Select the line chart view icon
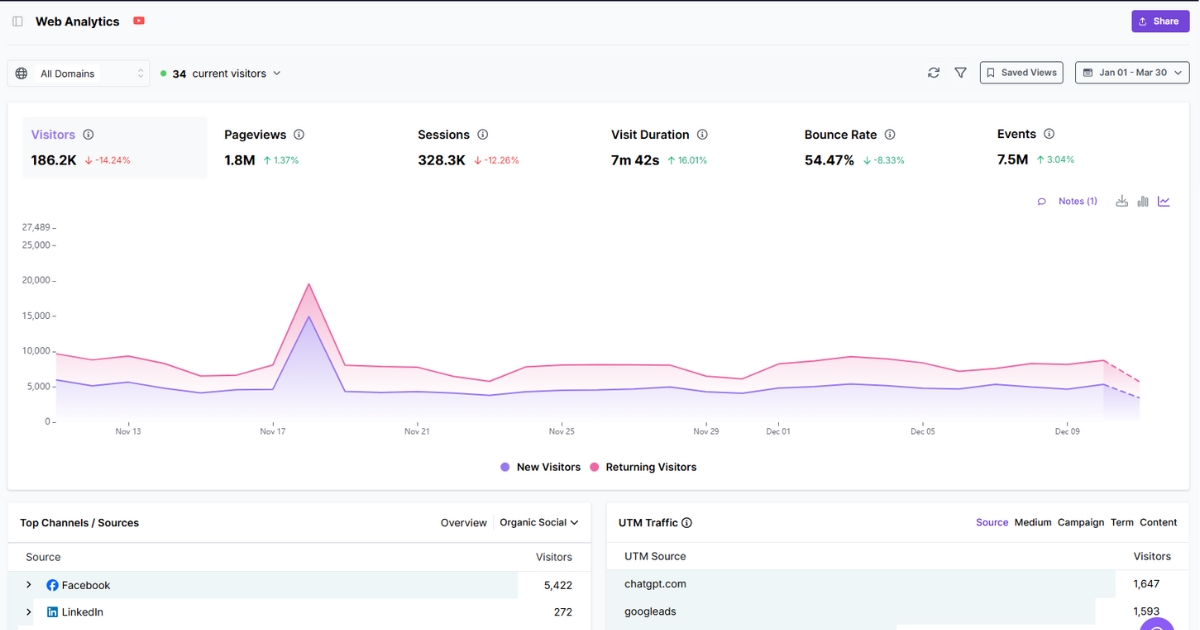1200x630 pixels. tap(1163, 200)
